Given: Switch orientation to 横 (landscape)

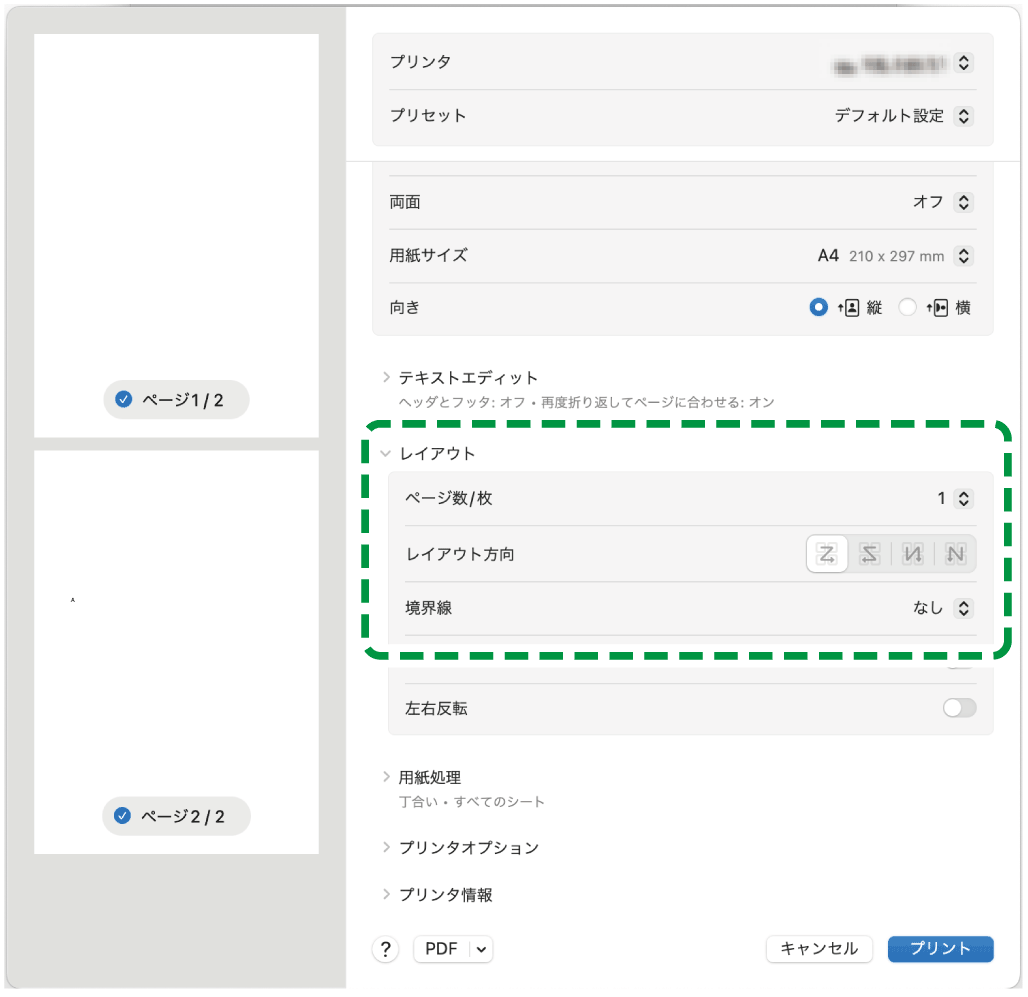Looking at the screenshot, I should tap(907, 307).
